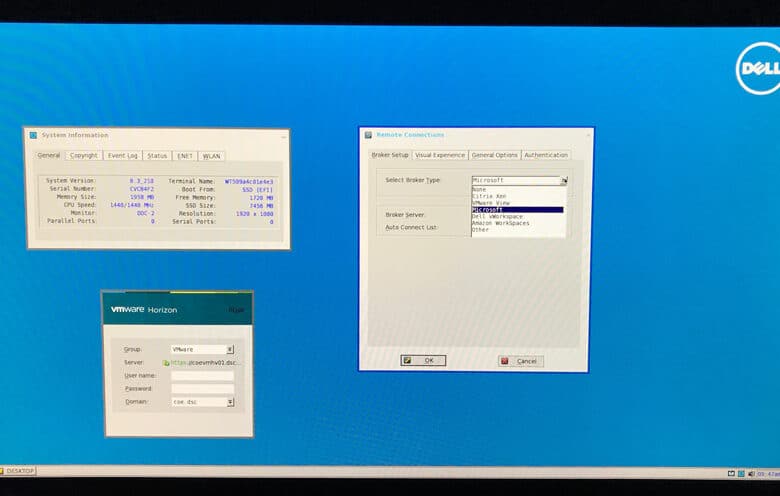Cancel the Remote Connections dialog
Image resolution: width=780 pixels, height=496 pixels.
[x=521, y=361]
